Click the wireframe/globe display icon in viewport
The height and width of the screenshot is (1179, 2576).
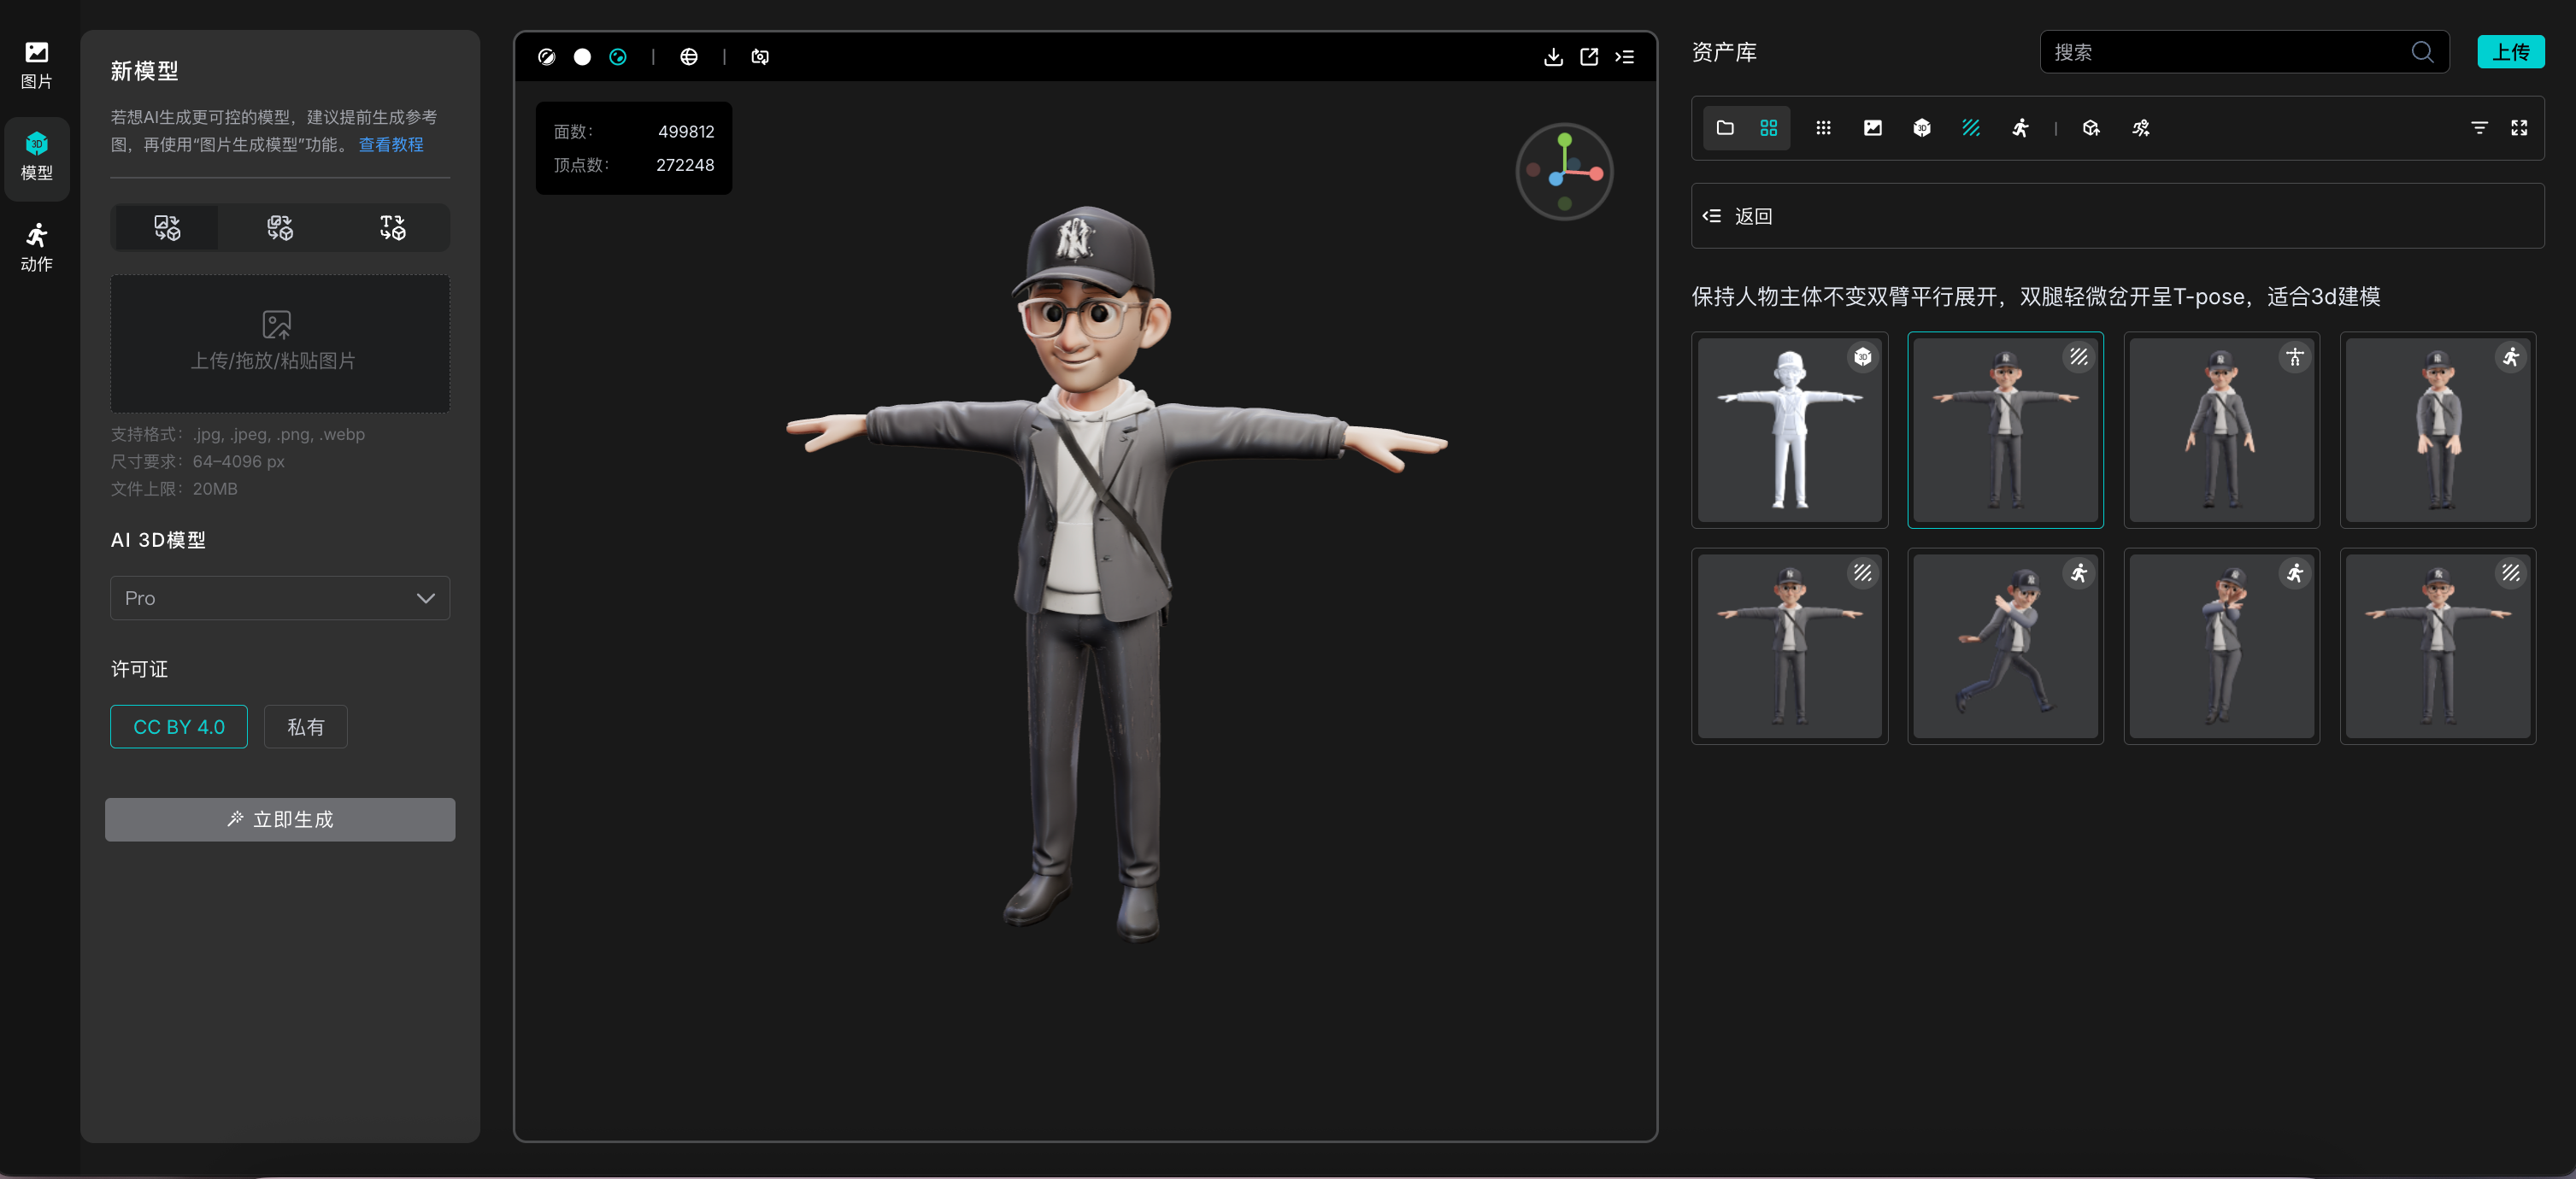(x=689, y=57)
